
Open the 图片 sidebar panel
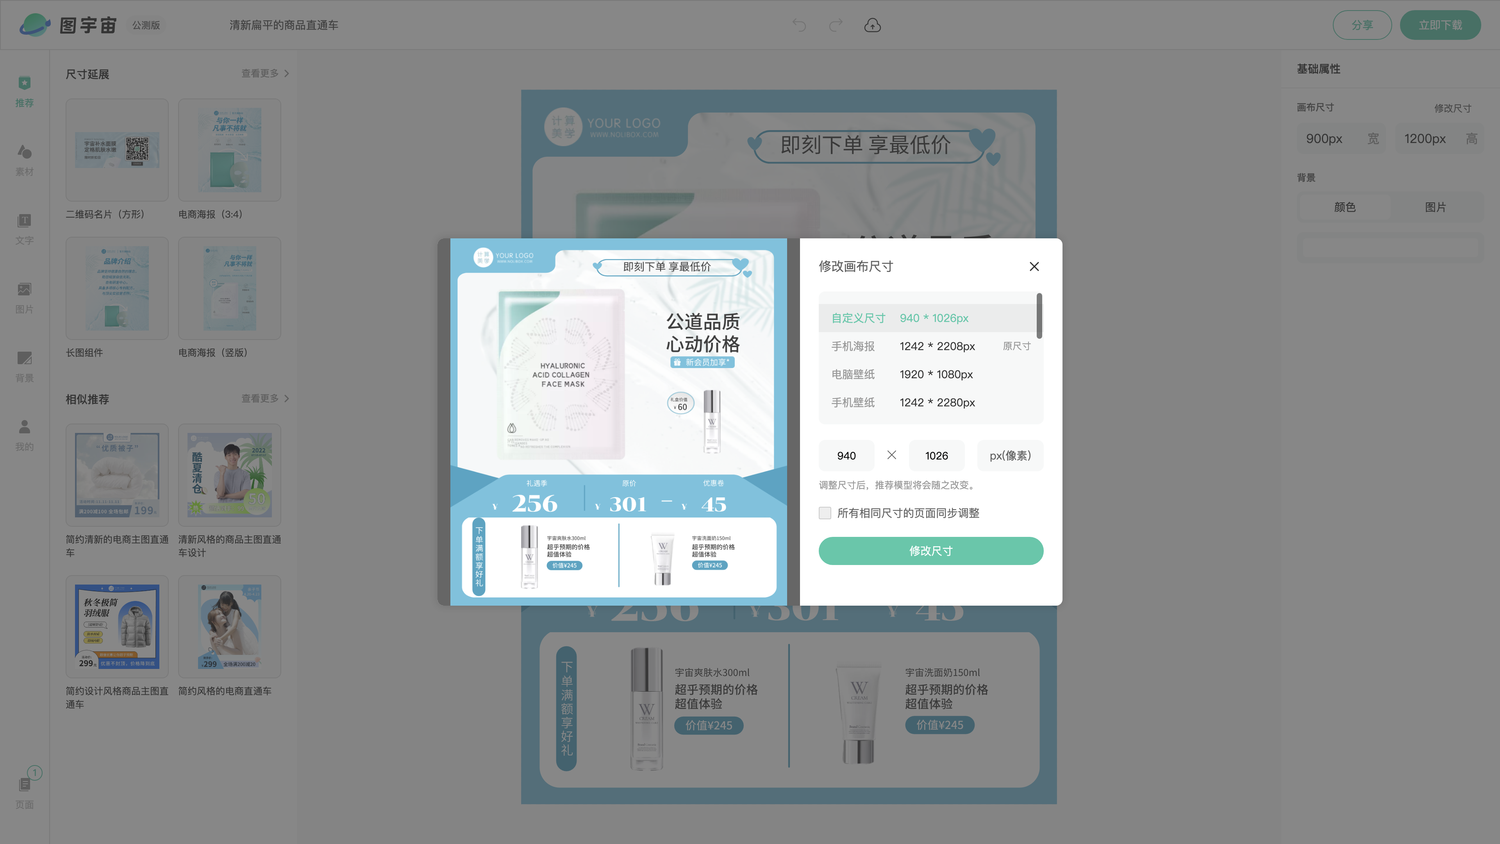[x=25, y=297]
